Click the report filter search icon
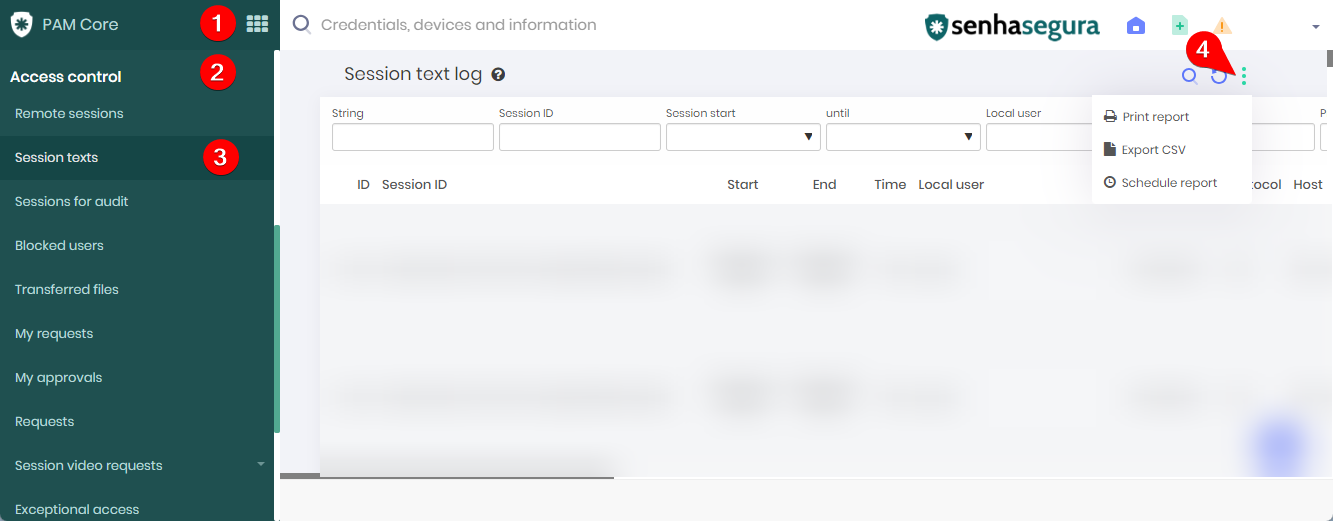Screen dimensions: 1333x521 pyautogui.click(x=1189, y=75)
